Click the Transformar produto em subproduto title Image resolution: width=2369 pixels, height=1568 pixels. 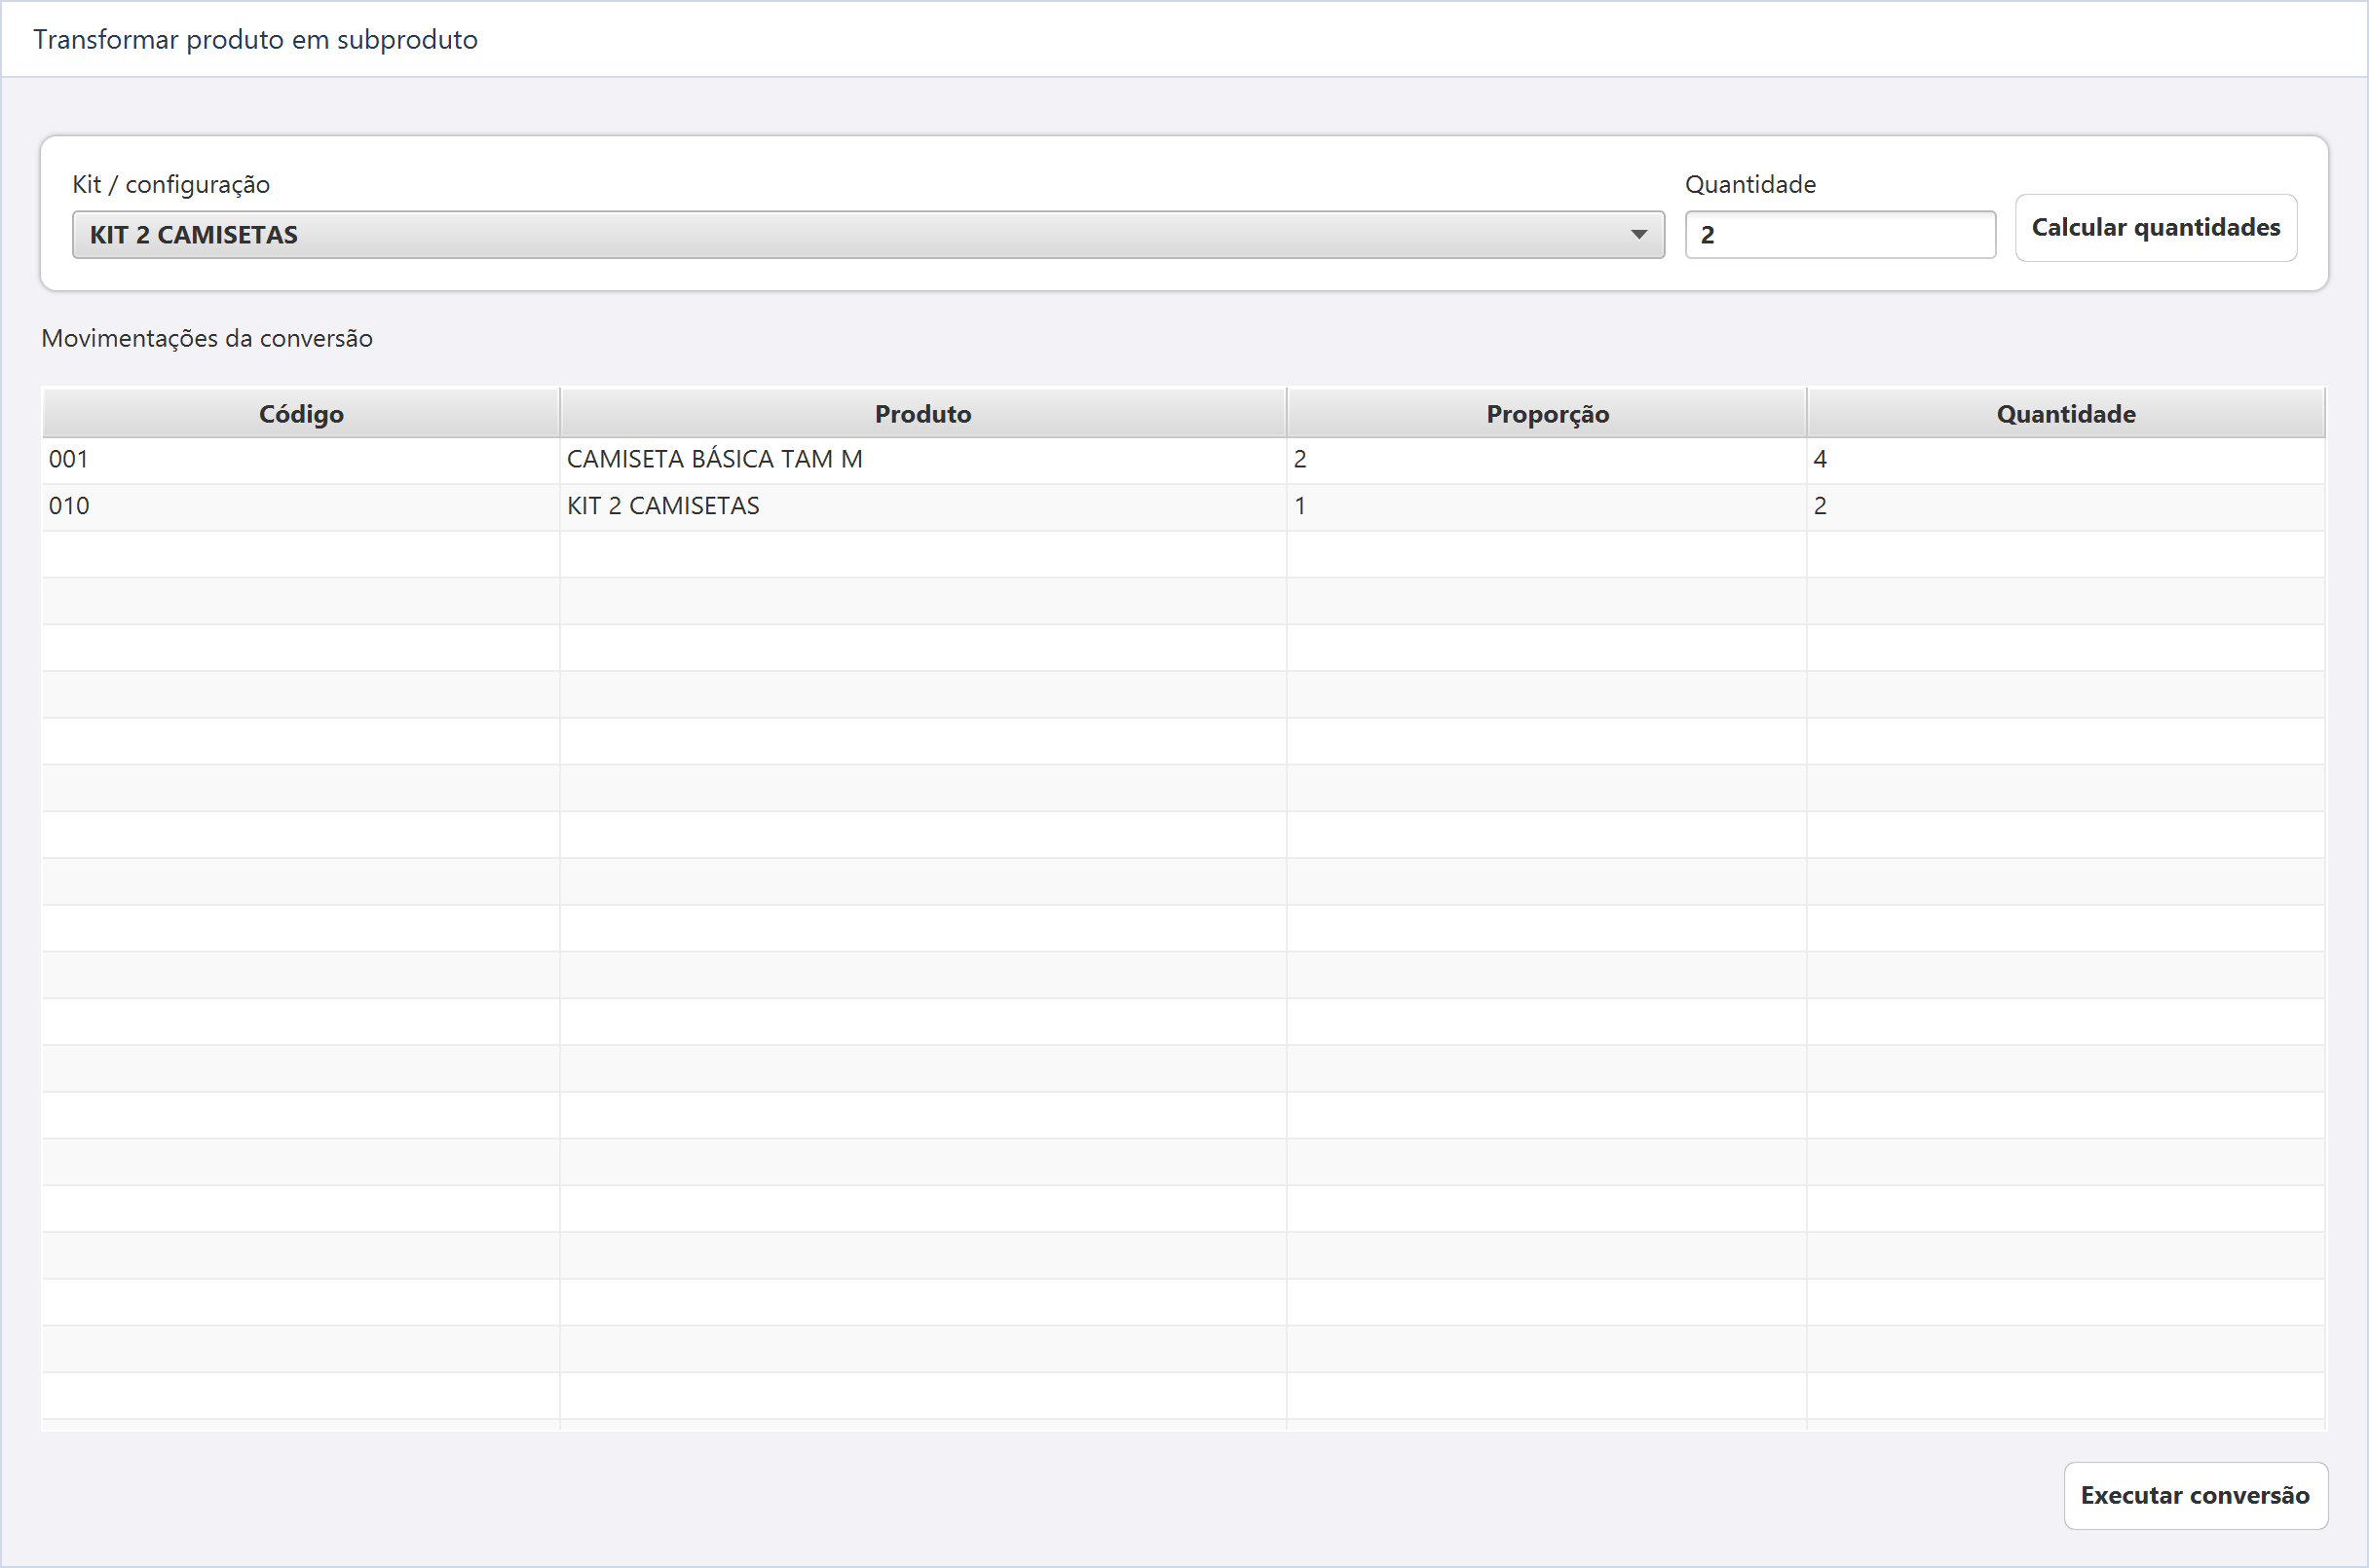pos(255,39)
